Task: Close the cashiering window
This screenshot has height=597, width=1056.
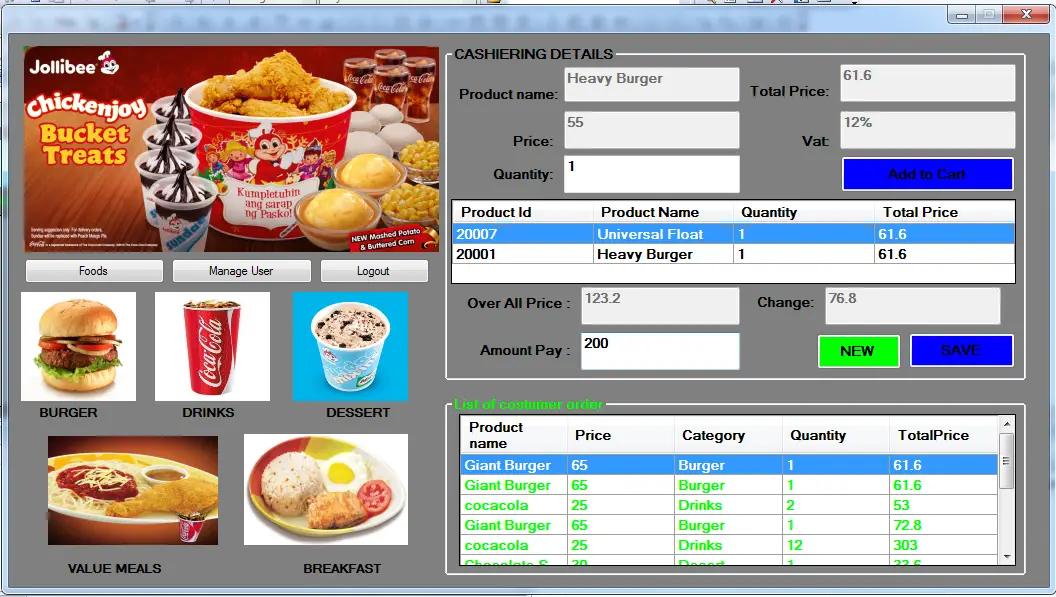Action: (x=1026, y=14)
